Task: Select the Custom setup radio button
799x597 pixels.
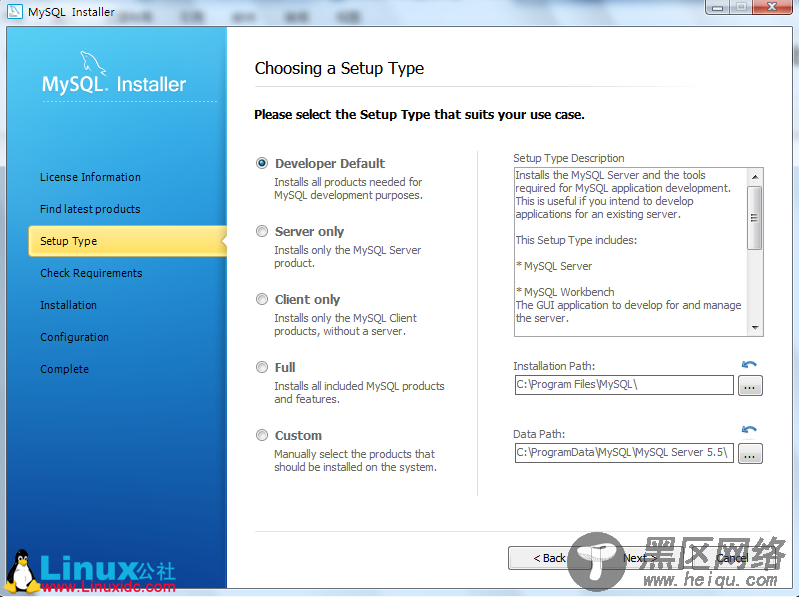Action: (262, 435)
